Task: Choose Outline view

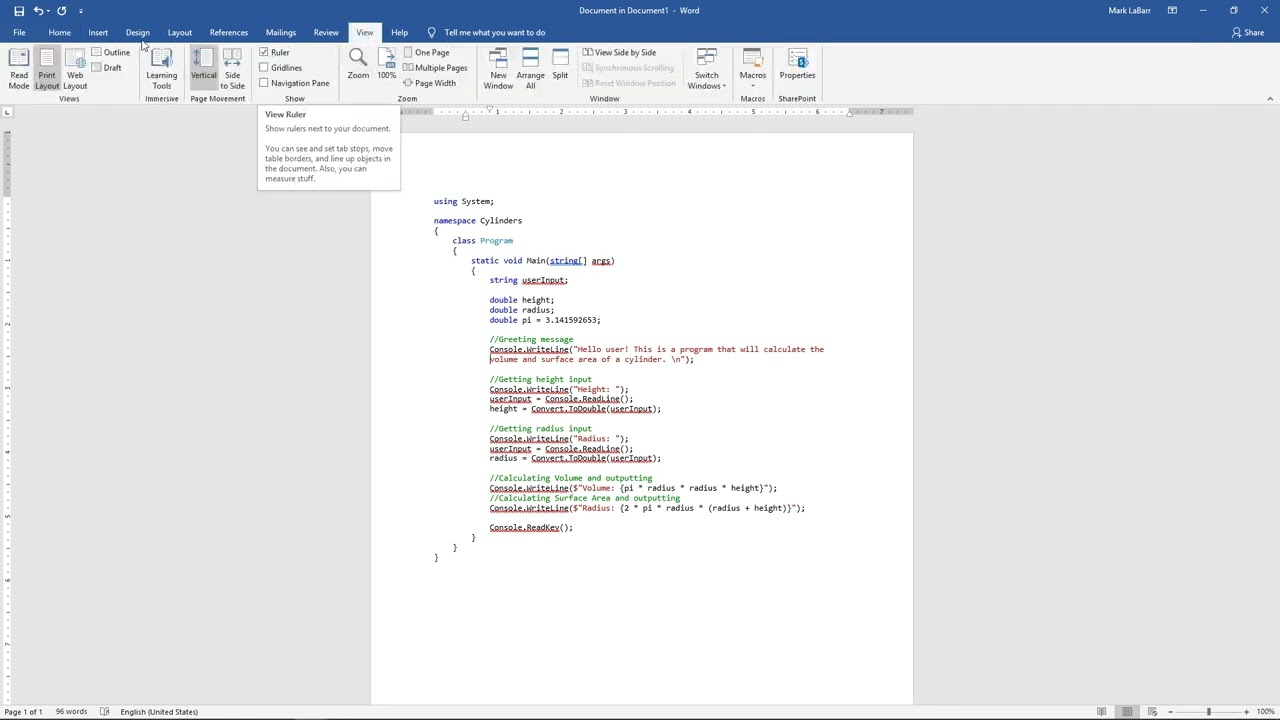Action: point(111,52)
